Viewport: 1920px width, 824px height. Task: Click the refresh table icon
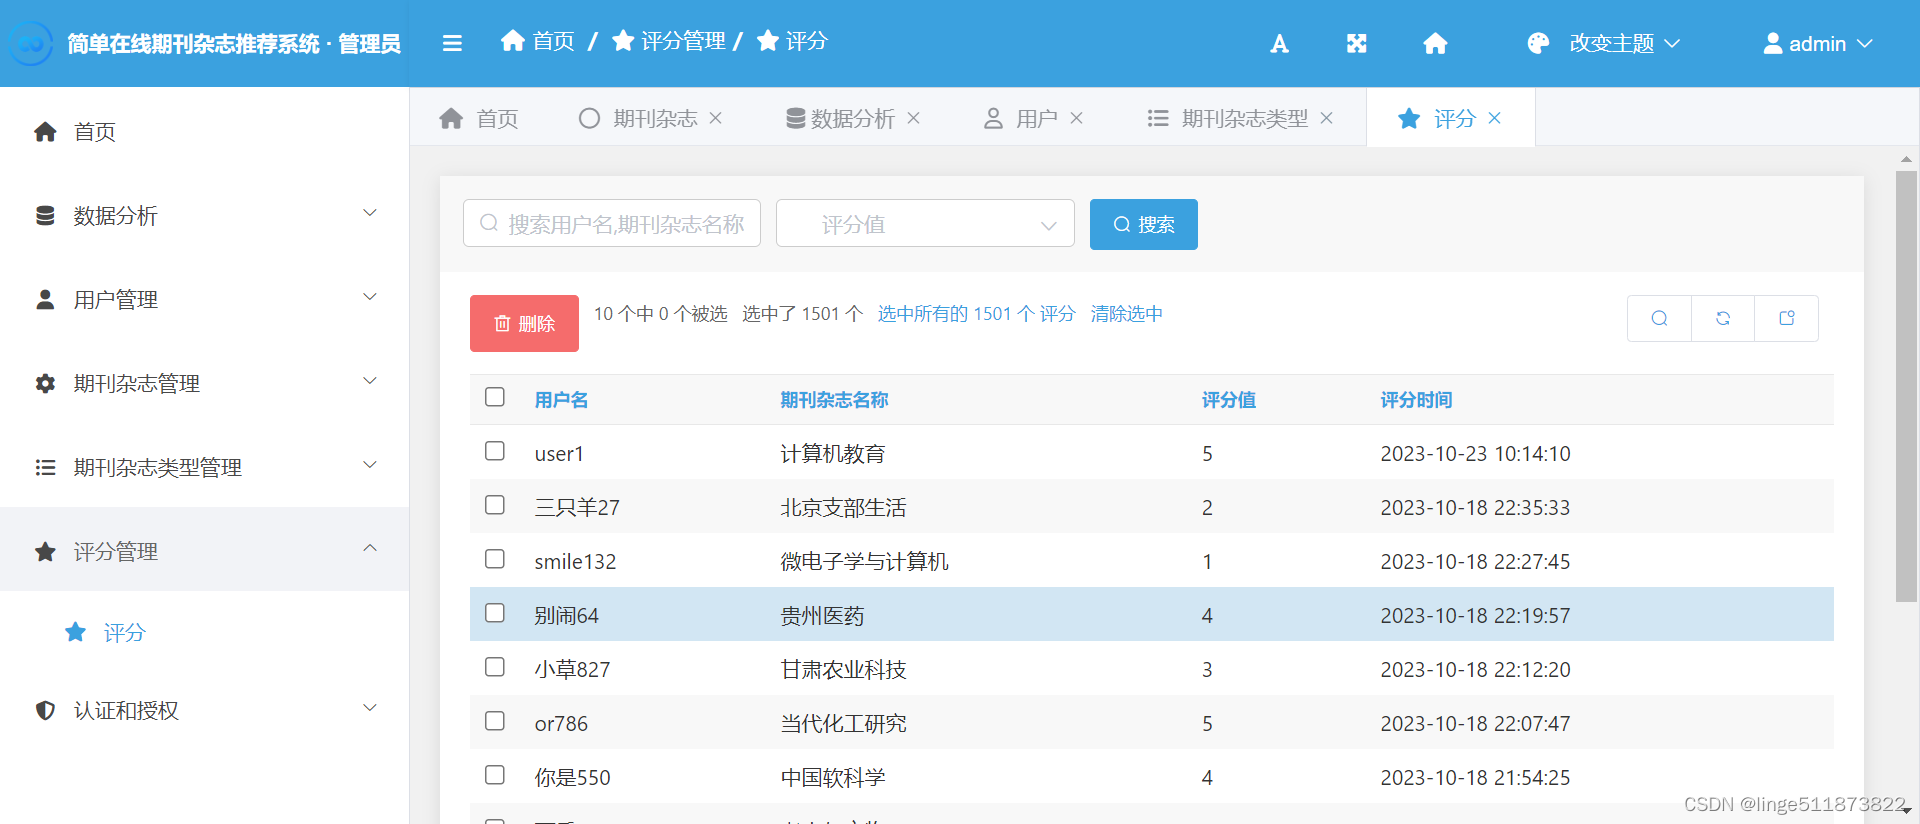click(1723, 318)
